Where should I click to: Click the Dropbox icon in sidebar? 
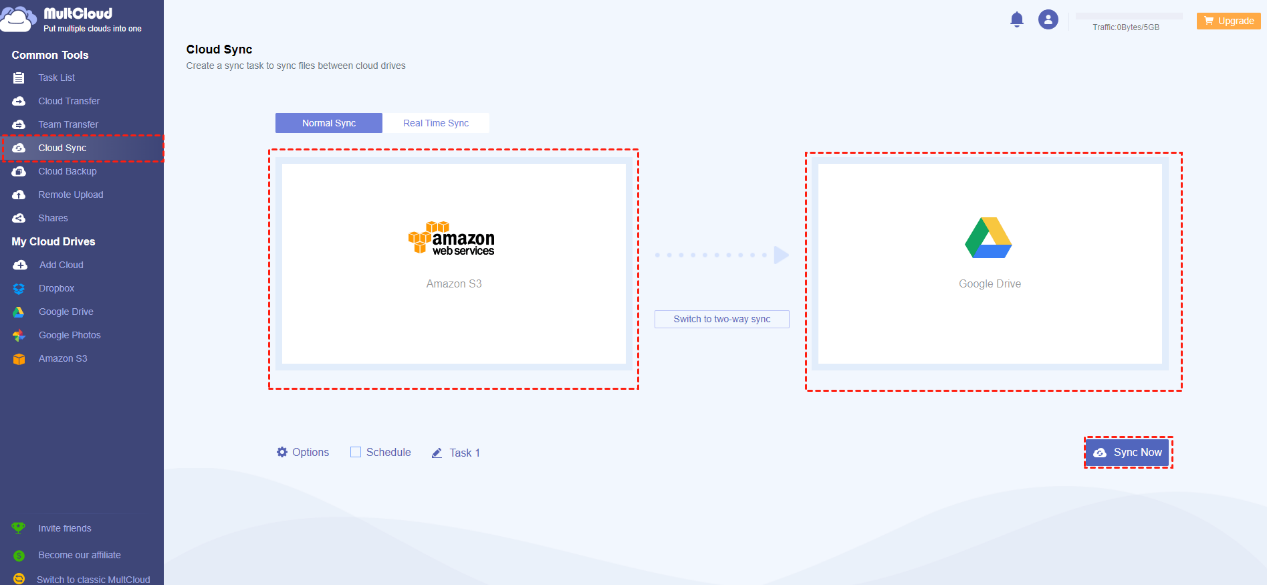tap(18, 289)
